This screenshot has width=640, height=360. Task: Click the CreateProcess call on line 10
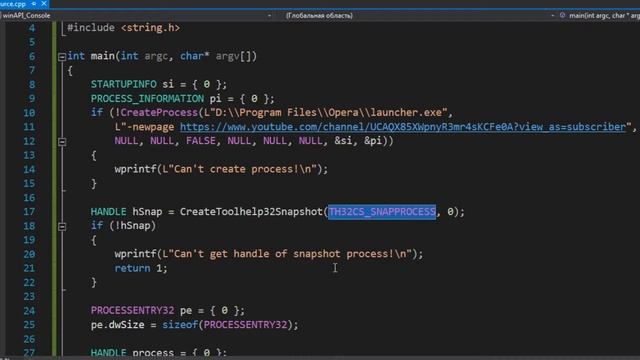pos(159,113)
